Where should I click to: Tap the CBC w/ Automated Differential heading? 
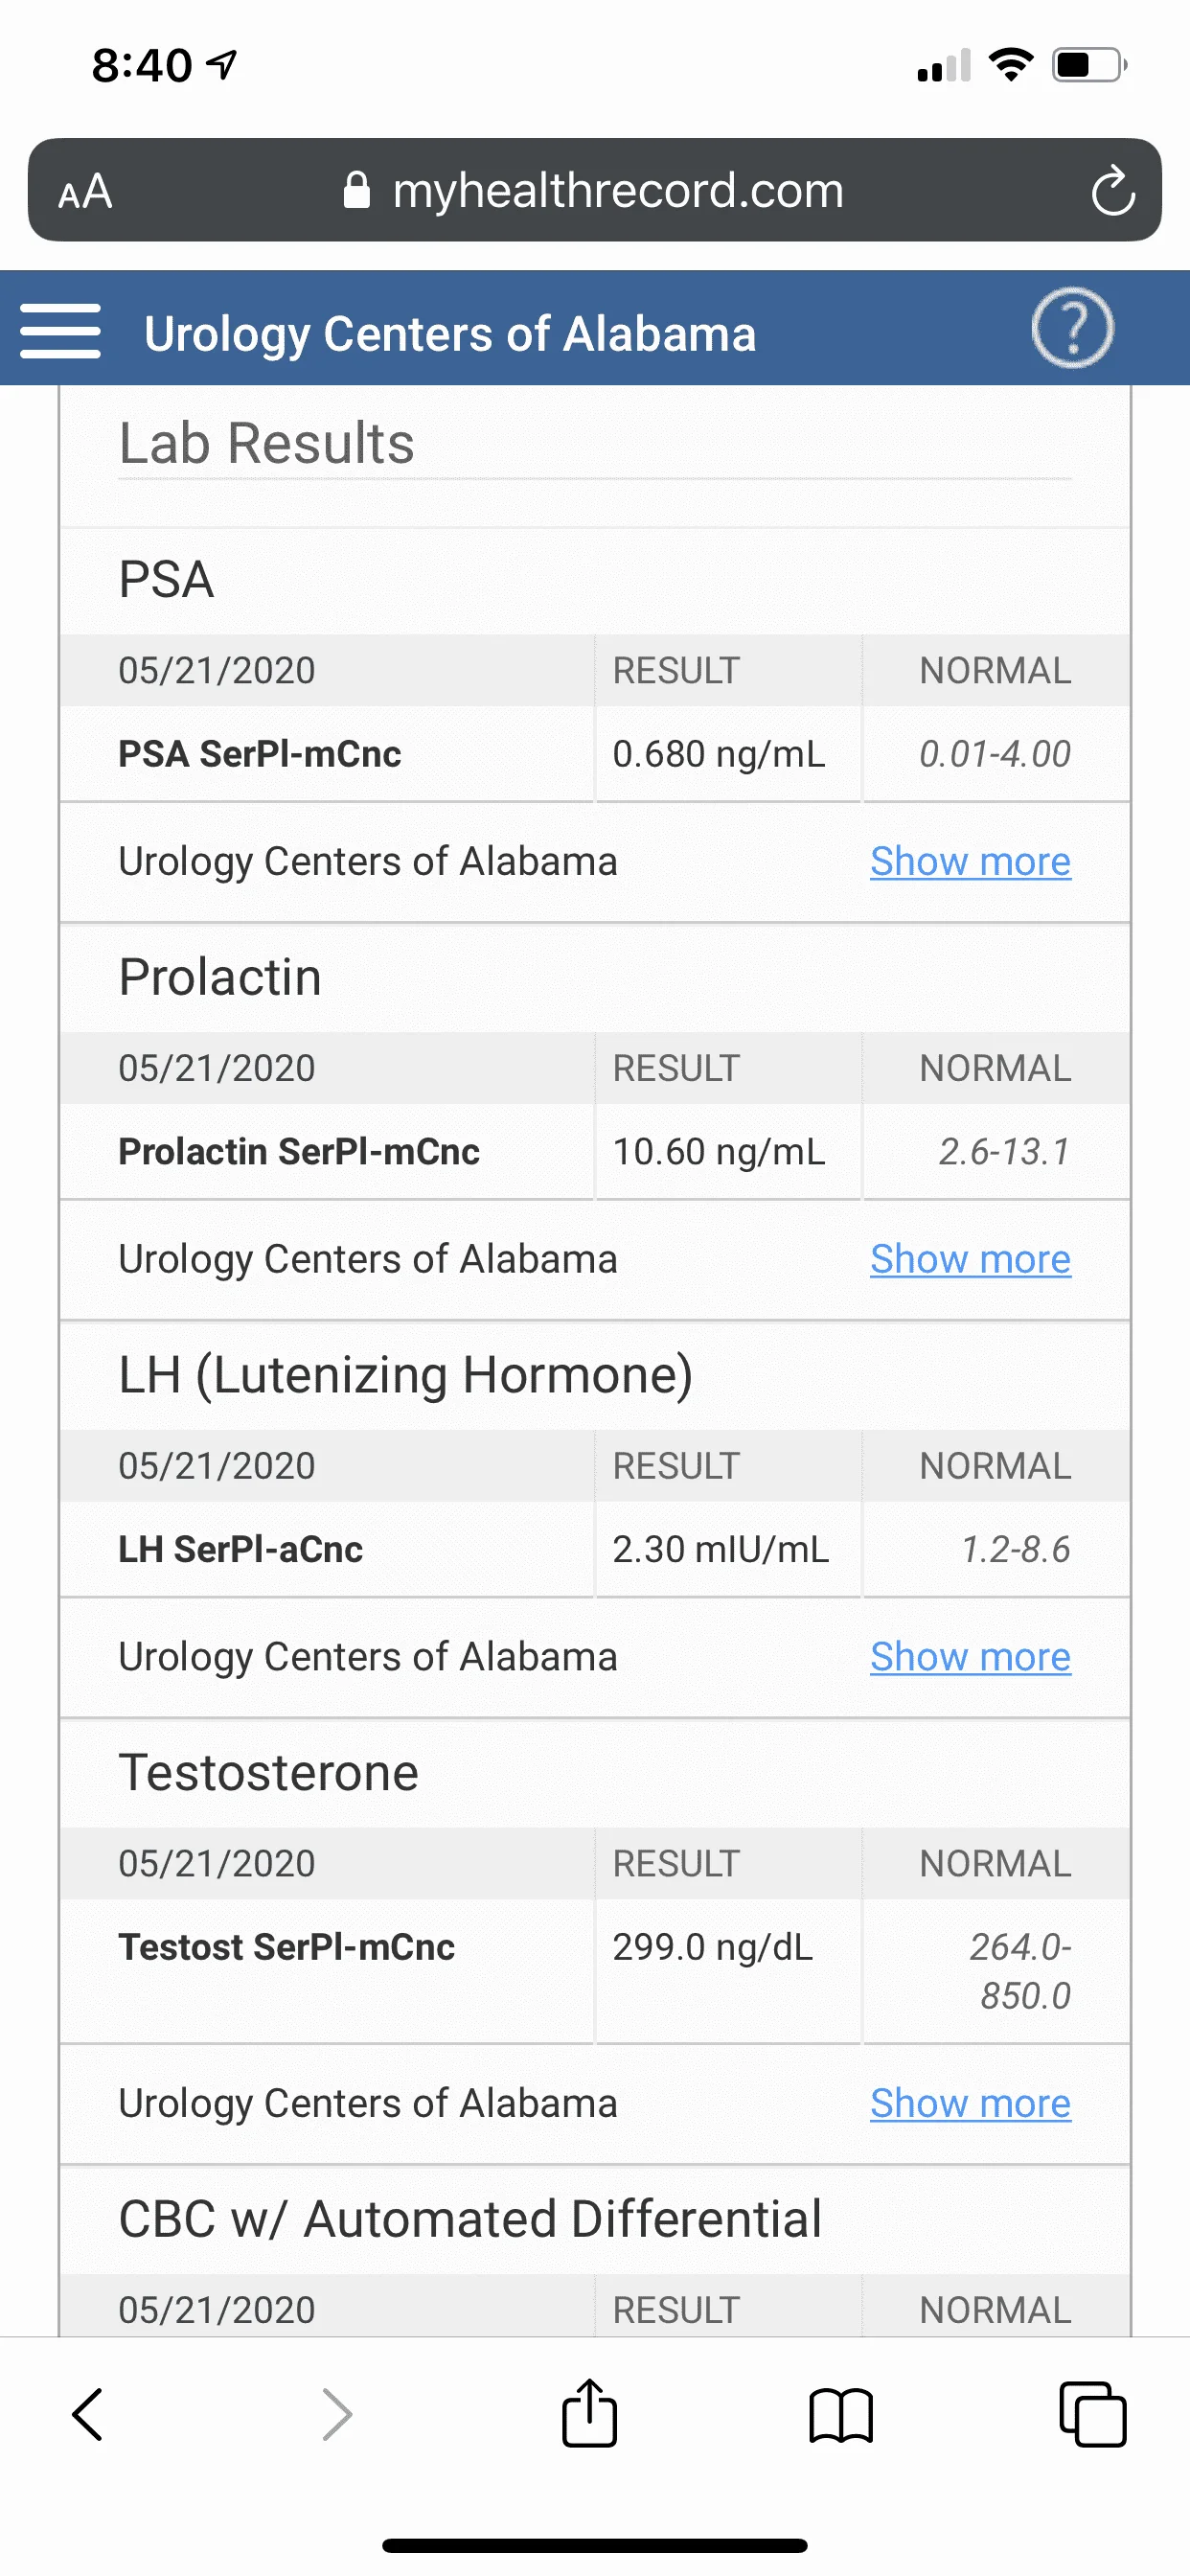[x=470, y=2219]
